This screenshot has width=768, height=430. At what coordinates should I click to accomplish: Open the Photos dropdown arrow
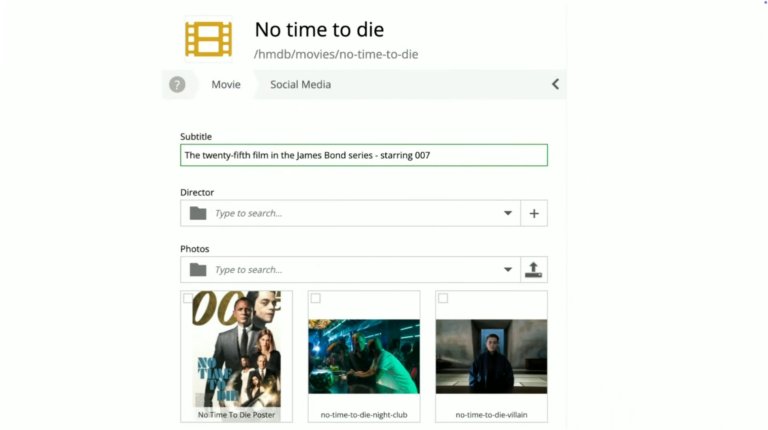coord(508,269)
